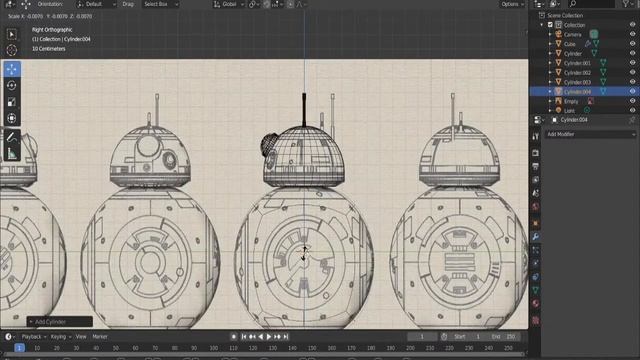
Task: Open the Physics properties tab icon
Action: tap(536, 263)
